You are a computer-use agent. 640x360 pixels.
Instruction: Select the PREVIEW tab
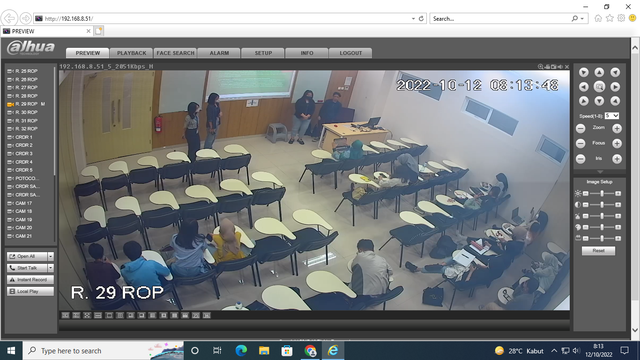(x=88, y=53)
